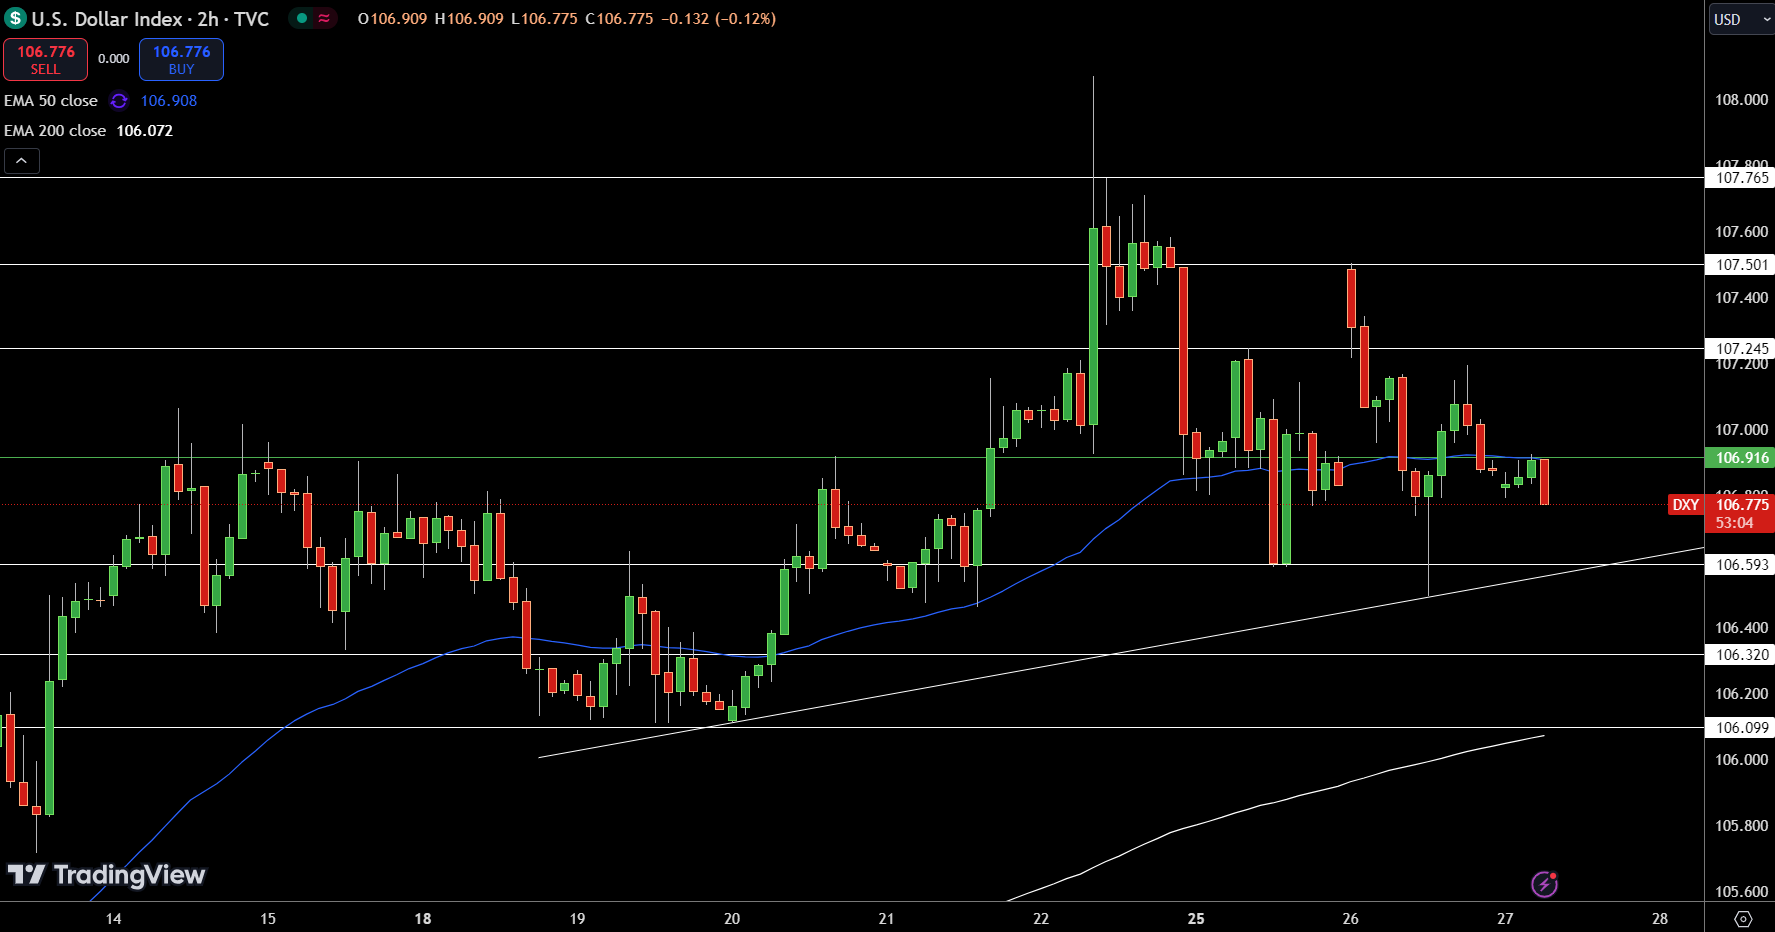Open the chart settings gear icon

[x=1743, y=919]
